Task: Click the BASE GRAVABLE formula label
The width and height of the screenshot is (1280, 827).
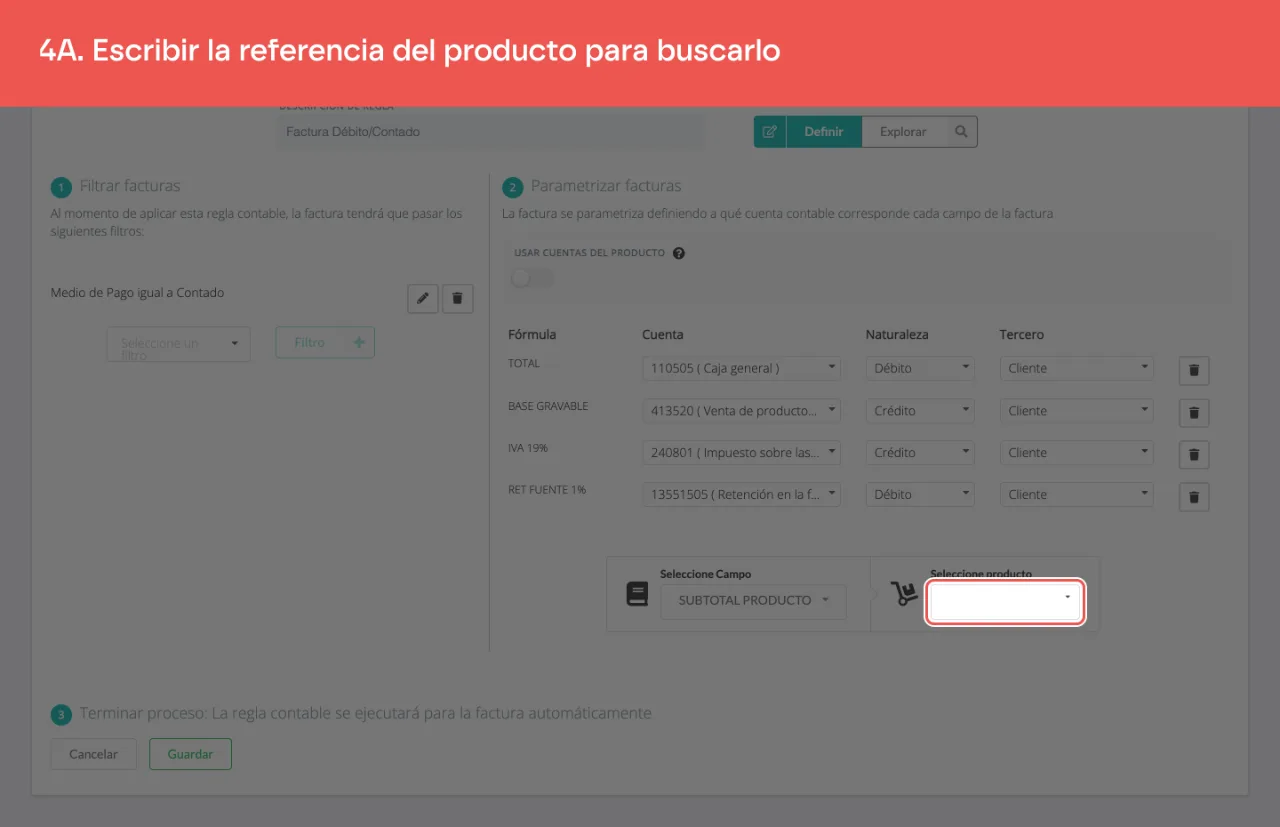Action: [x=548, y=406]
